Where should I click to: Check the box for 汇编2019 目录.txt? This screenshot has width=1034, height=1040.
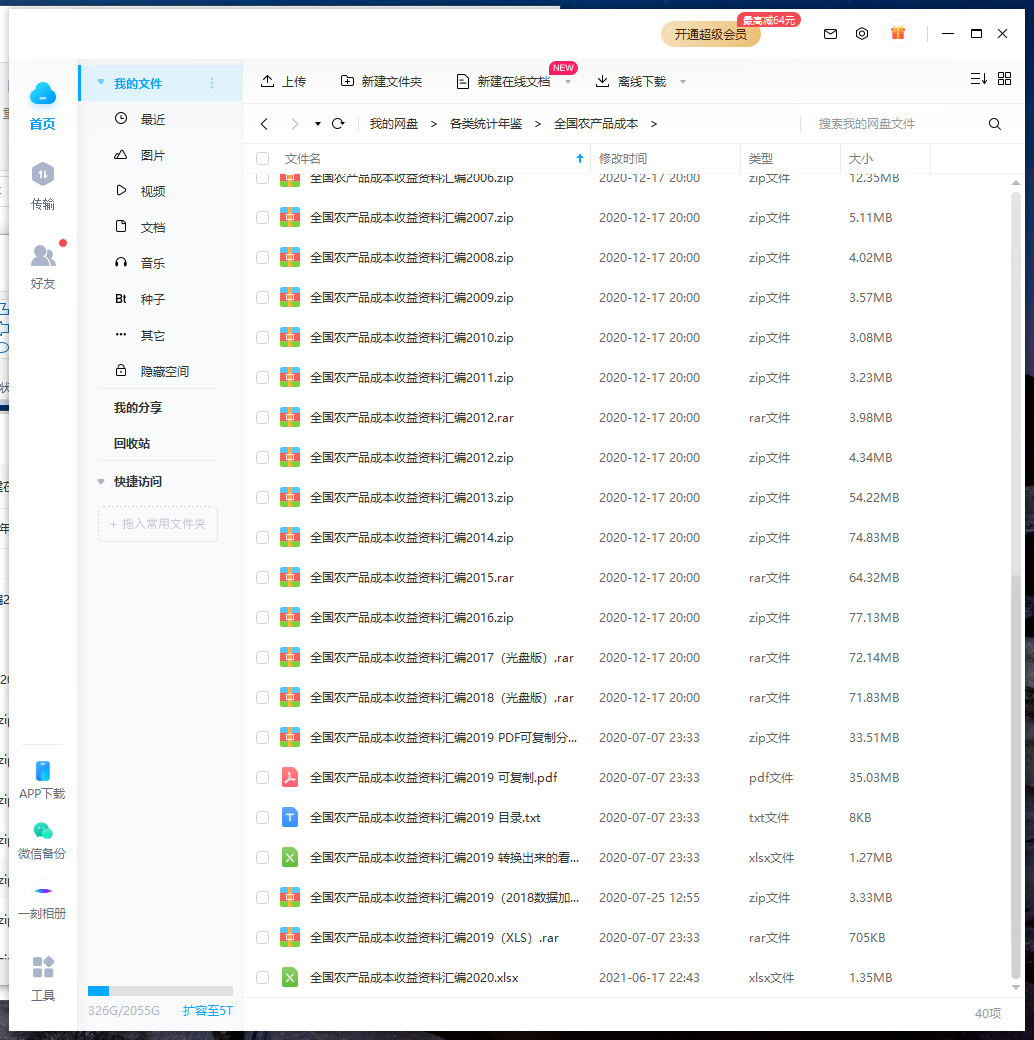point(263,817)
